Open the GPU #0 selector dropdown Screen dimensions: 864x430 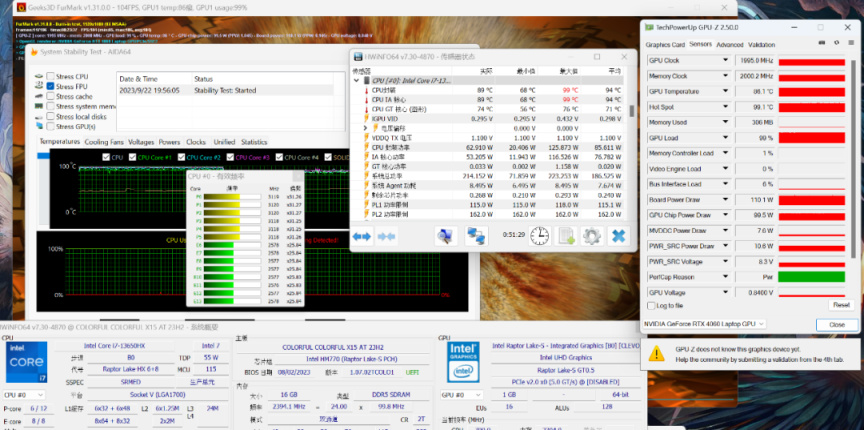(461, 395)
